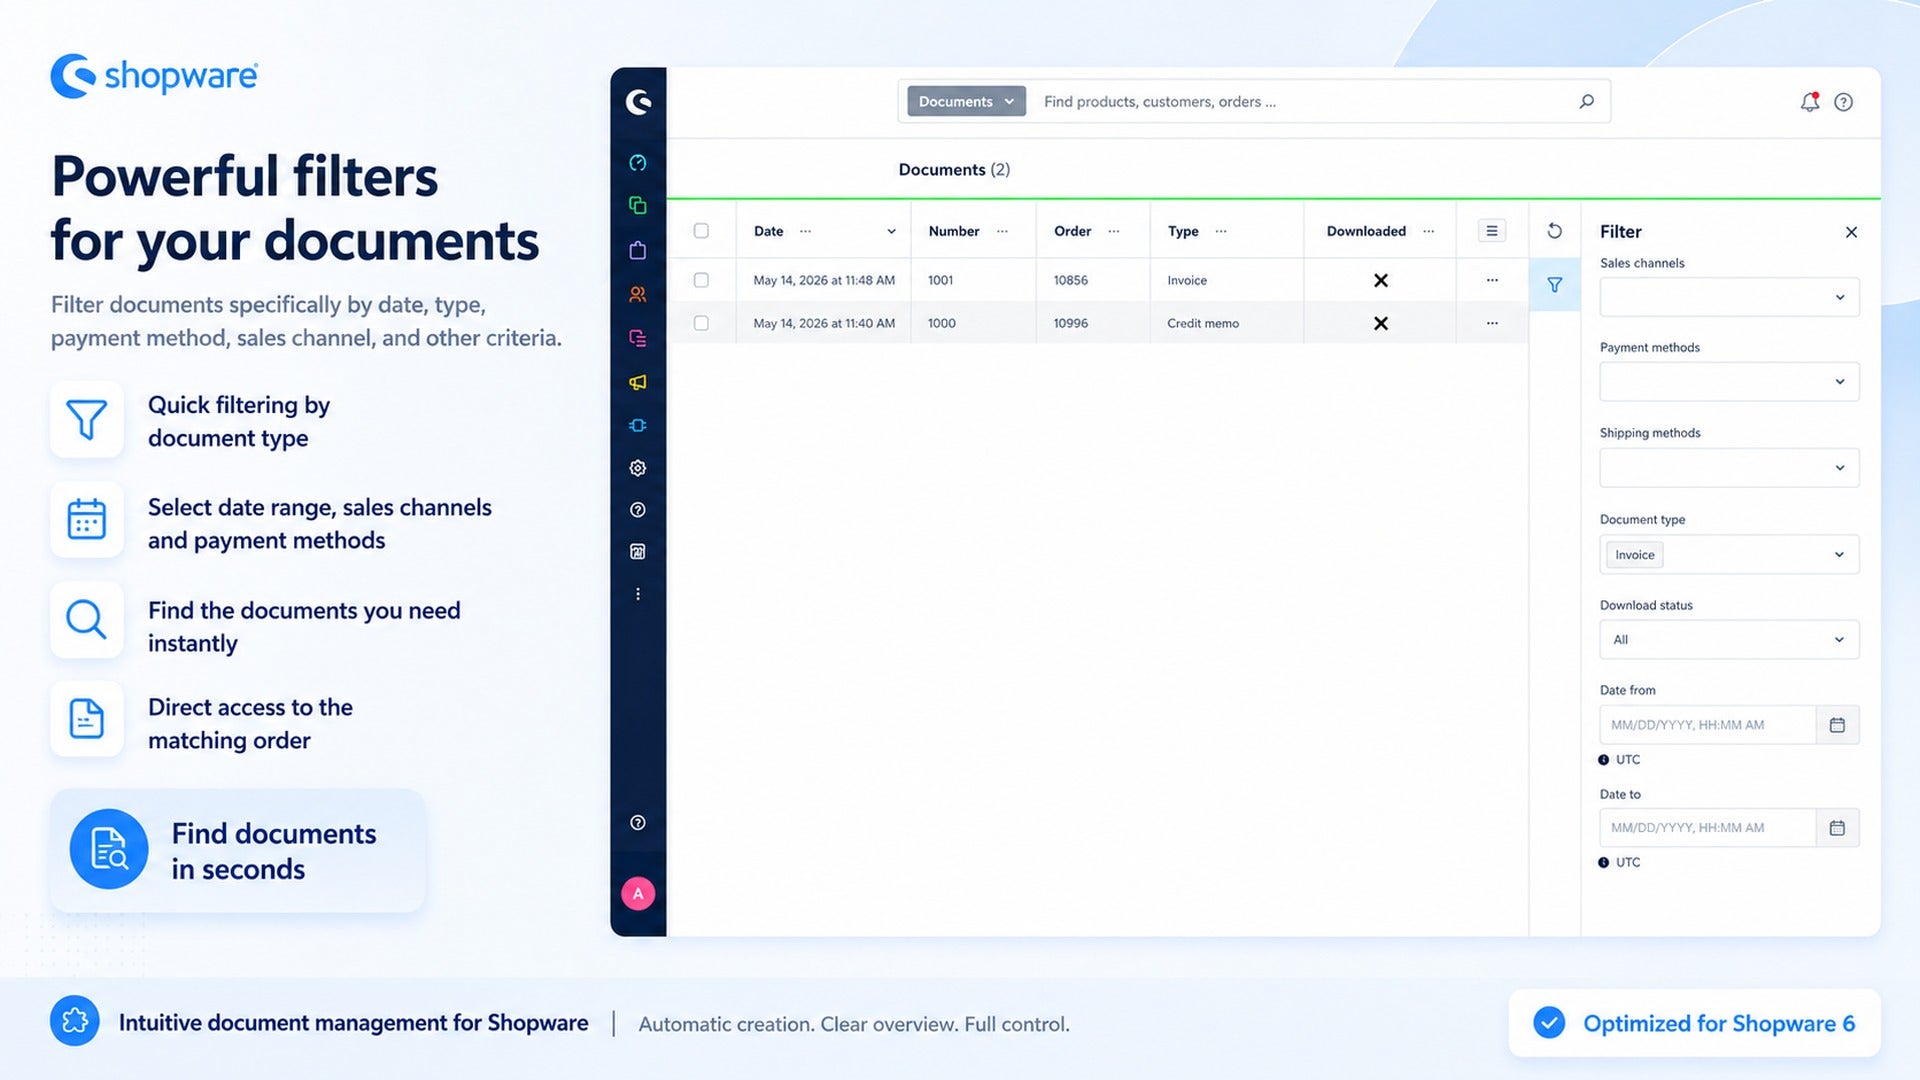Open the Orders shopping bag icon

point(638,250)
